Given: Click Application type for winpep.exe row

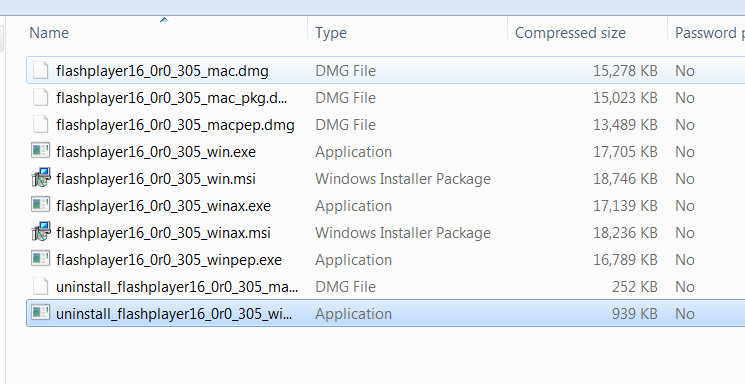Looking at the screenshot, I should click(x=353, y=260).
